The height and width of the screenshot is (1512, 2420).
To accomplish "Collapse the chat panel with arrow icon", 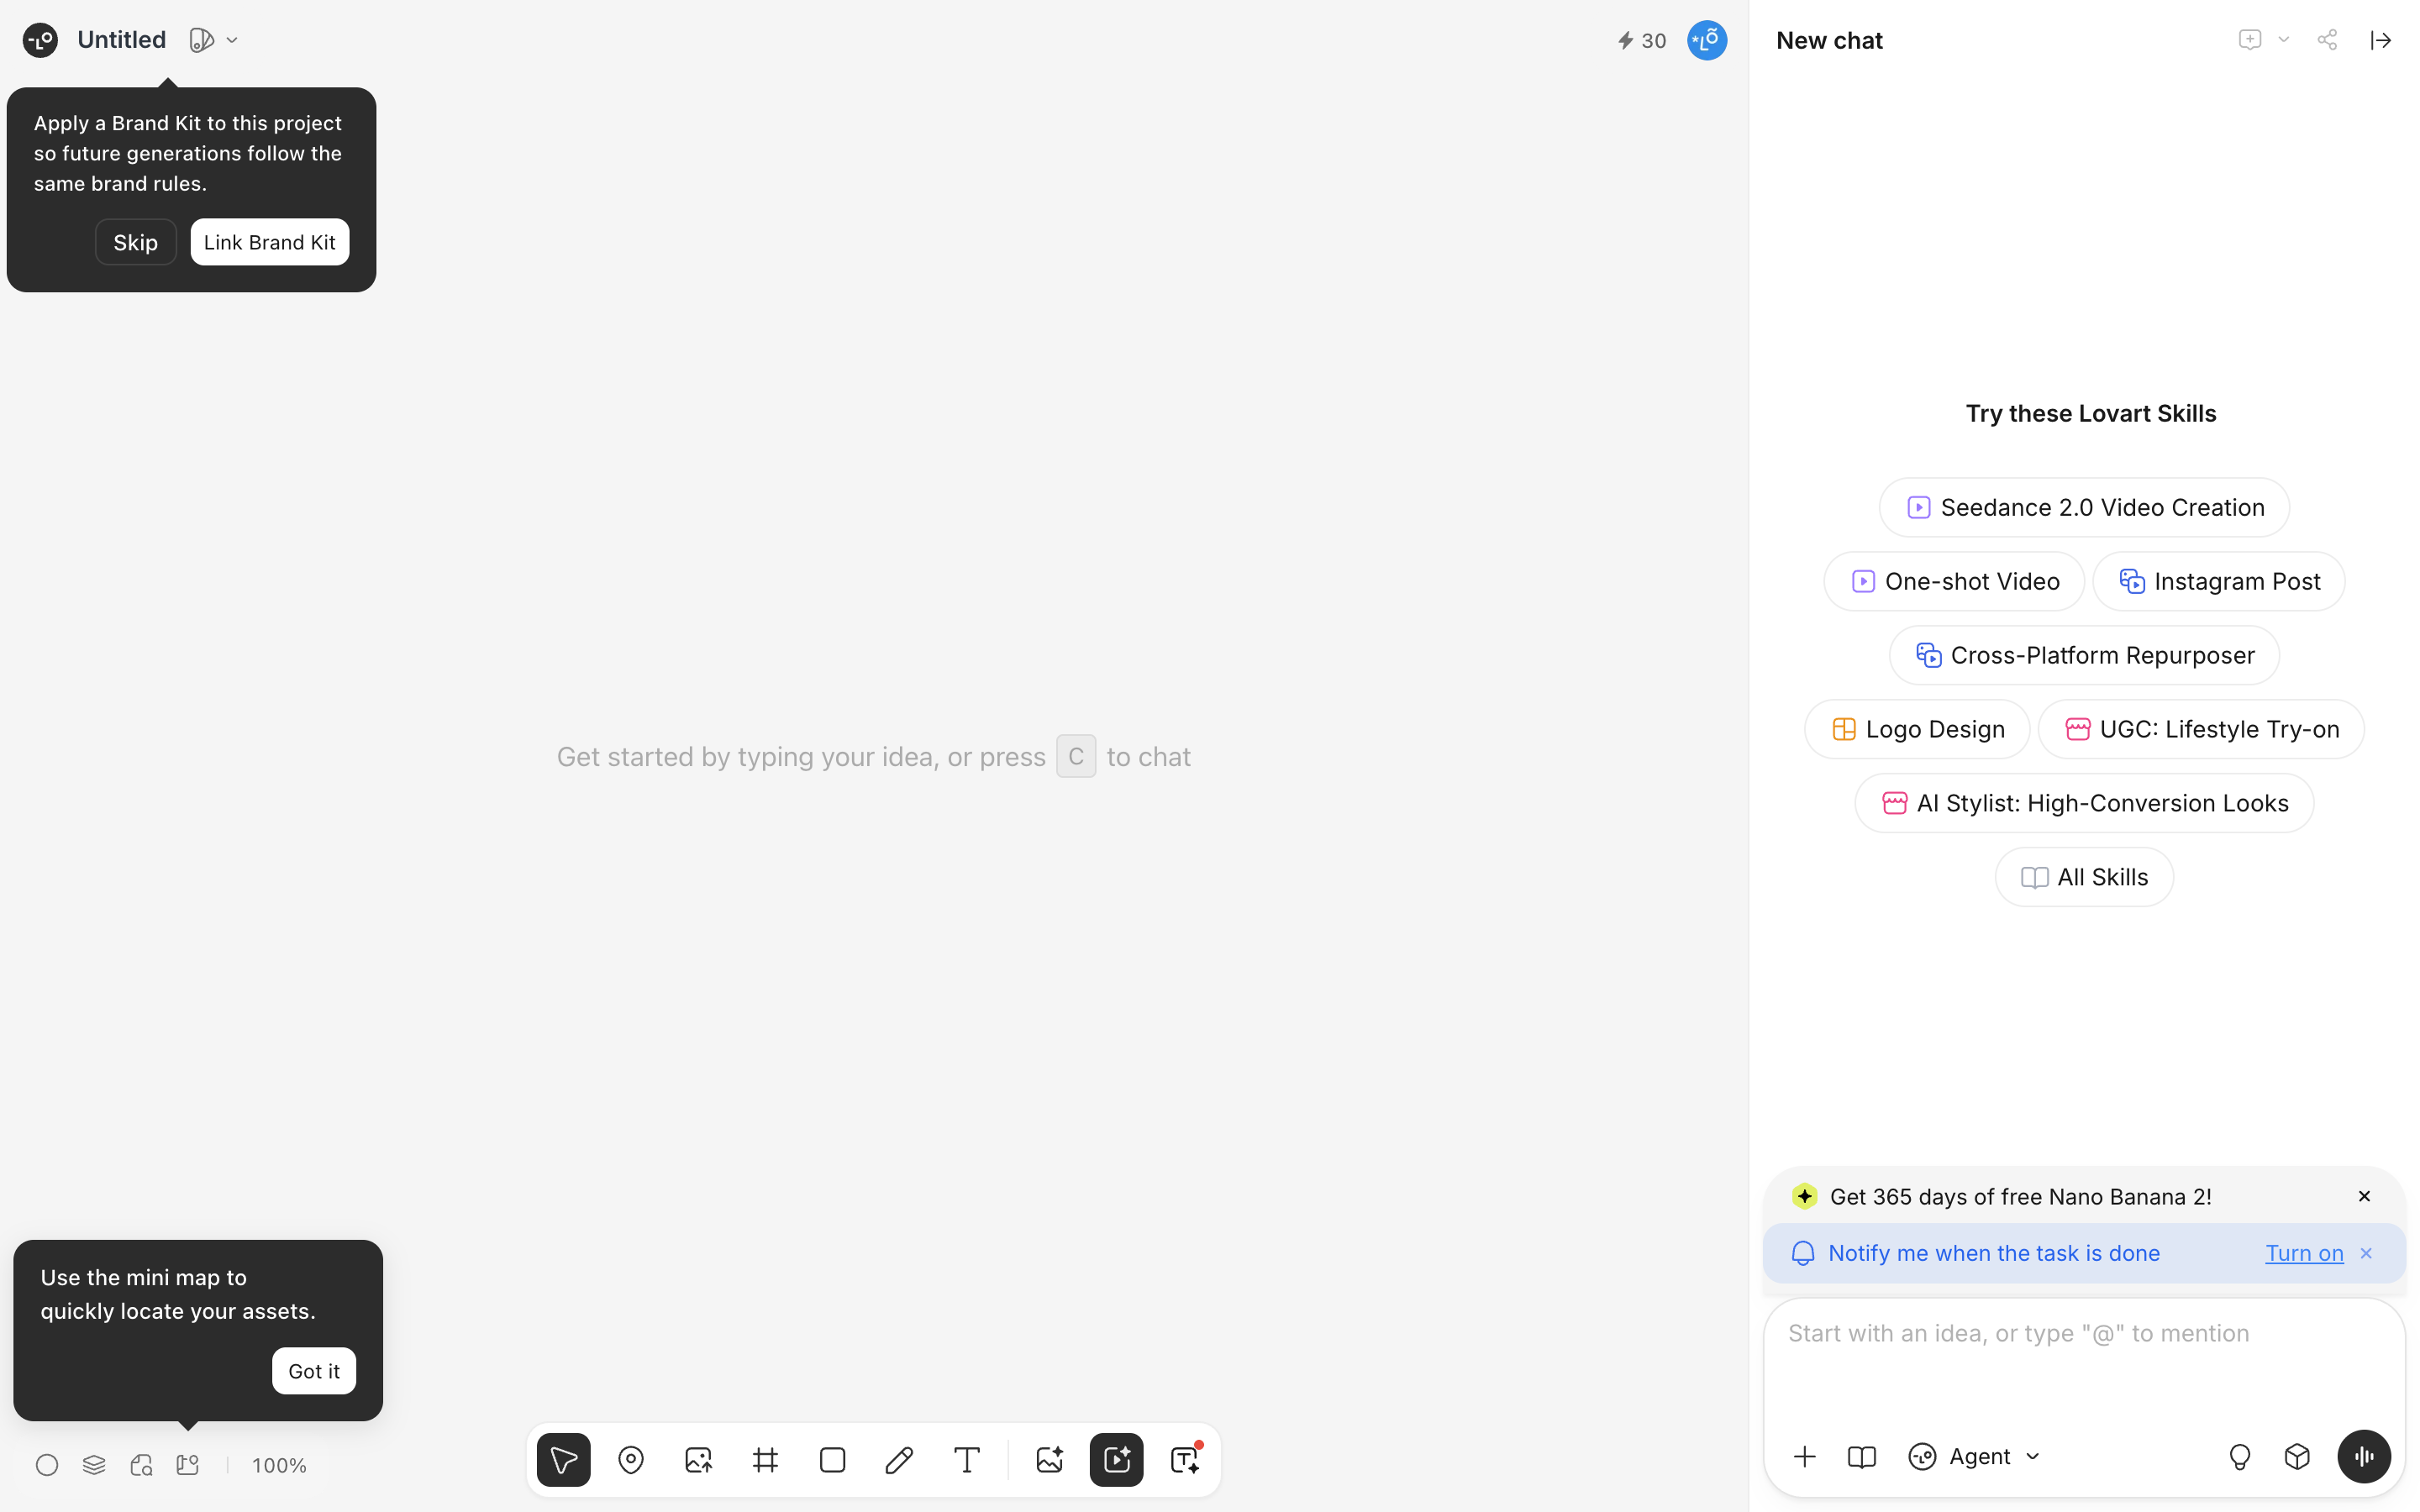I will click(x=2381, y=40).
